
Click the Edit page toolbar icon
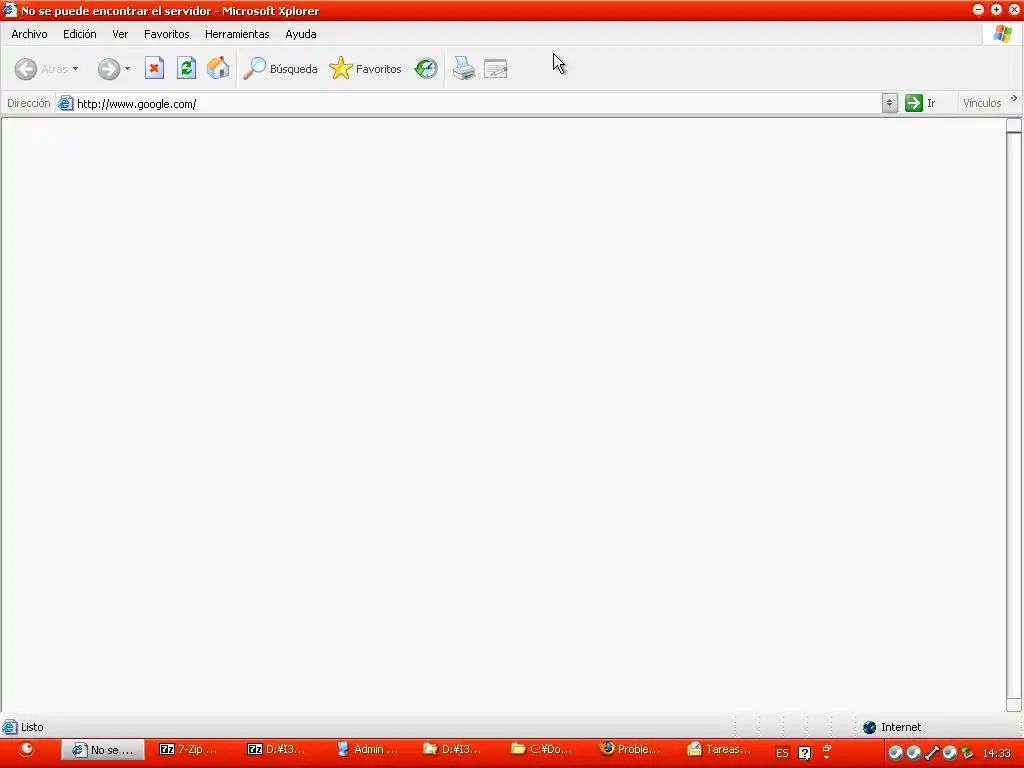[x=496, y=69]
